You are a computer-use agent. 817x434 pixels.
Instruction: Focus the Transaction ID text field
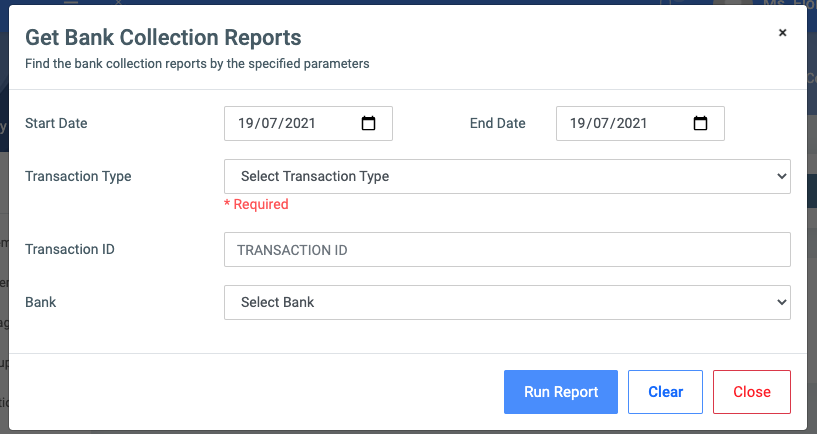tap(507, 250)
